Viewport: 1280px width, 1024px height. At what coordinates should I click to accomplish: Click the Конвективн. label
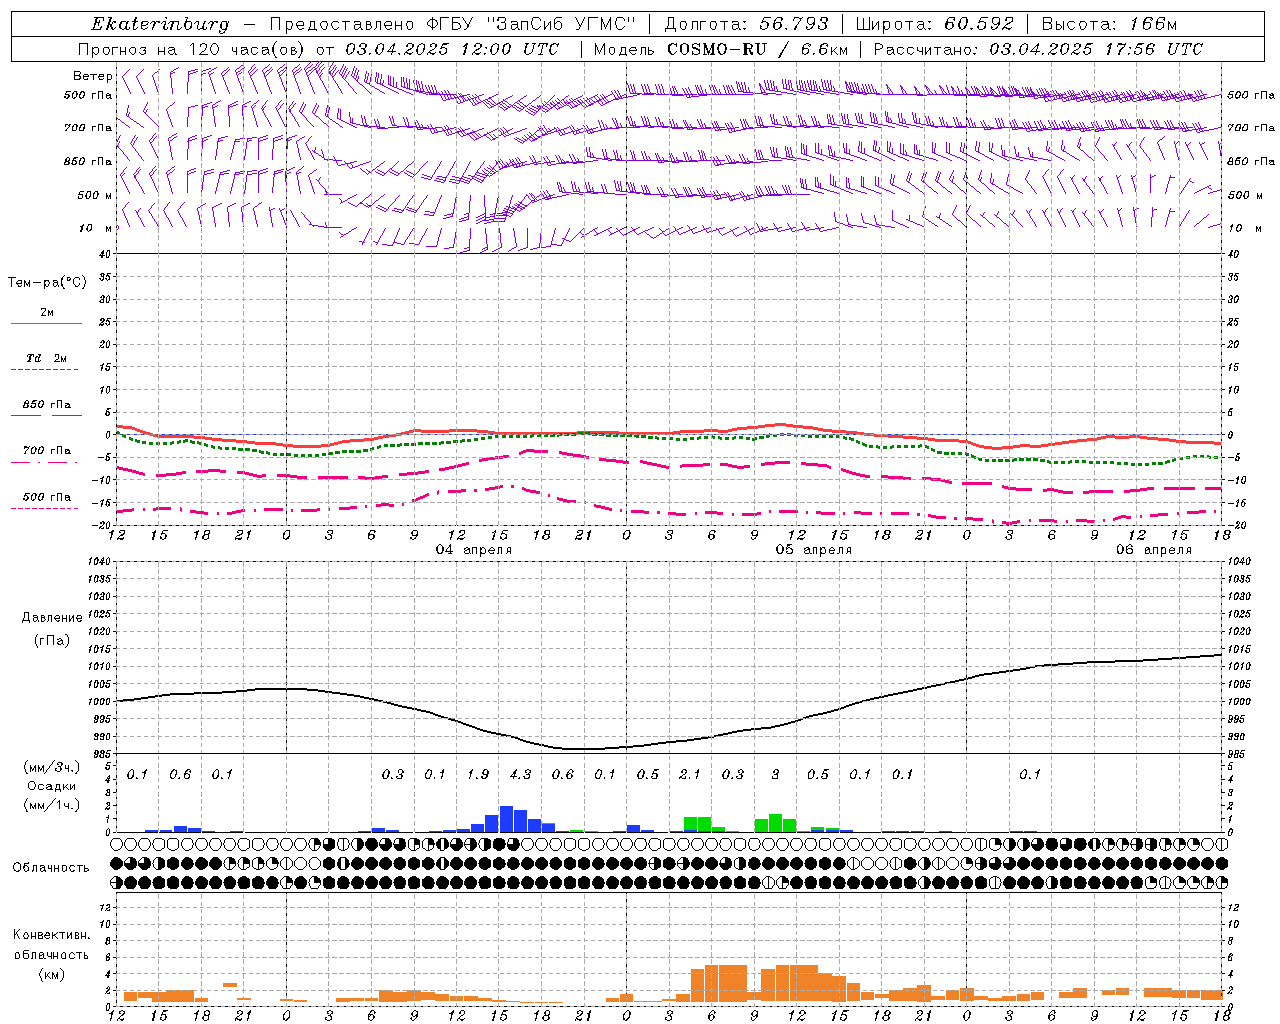coord(51,935)
